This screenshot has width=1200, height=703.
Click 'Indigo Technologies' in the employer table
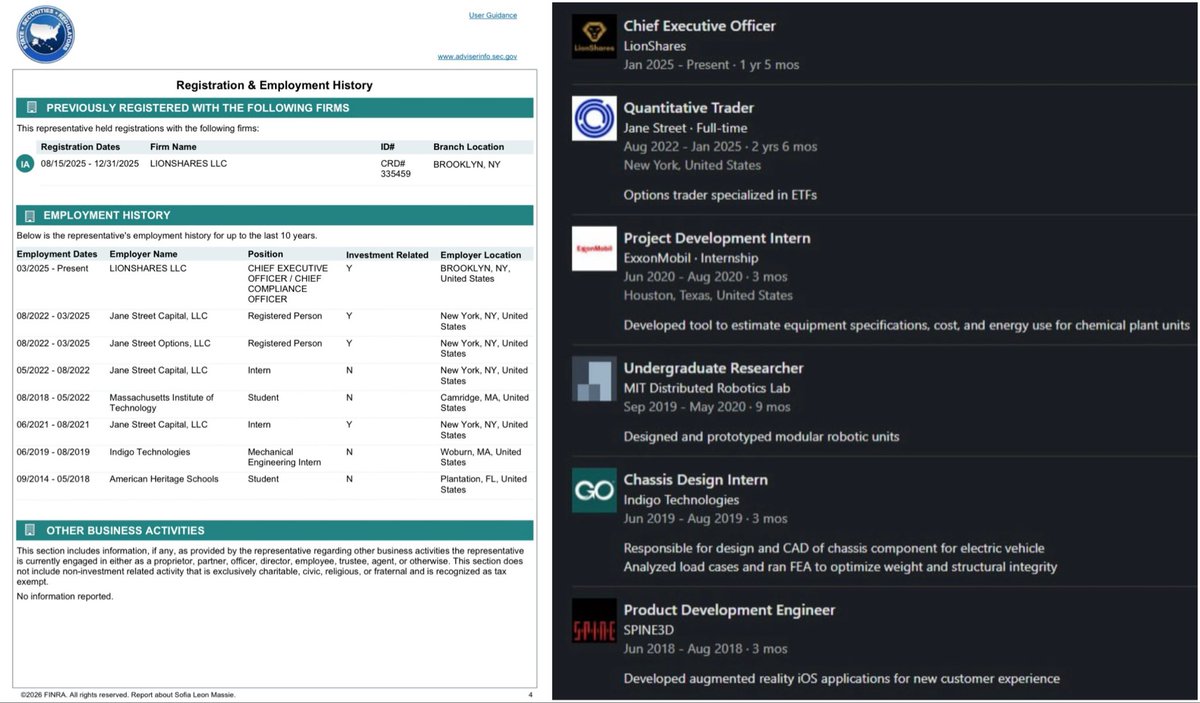pos(148,452)
